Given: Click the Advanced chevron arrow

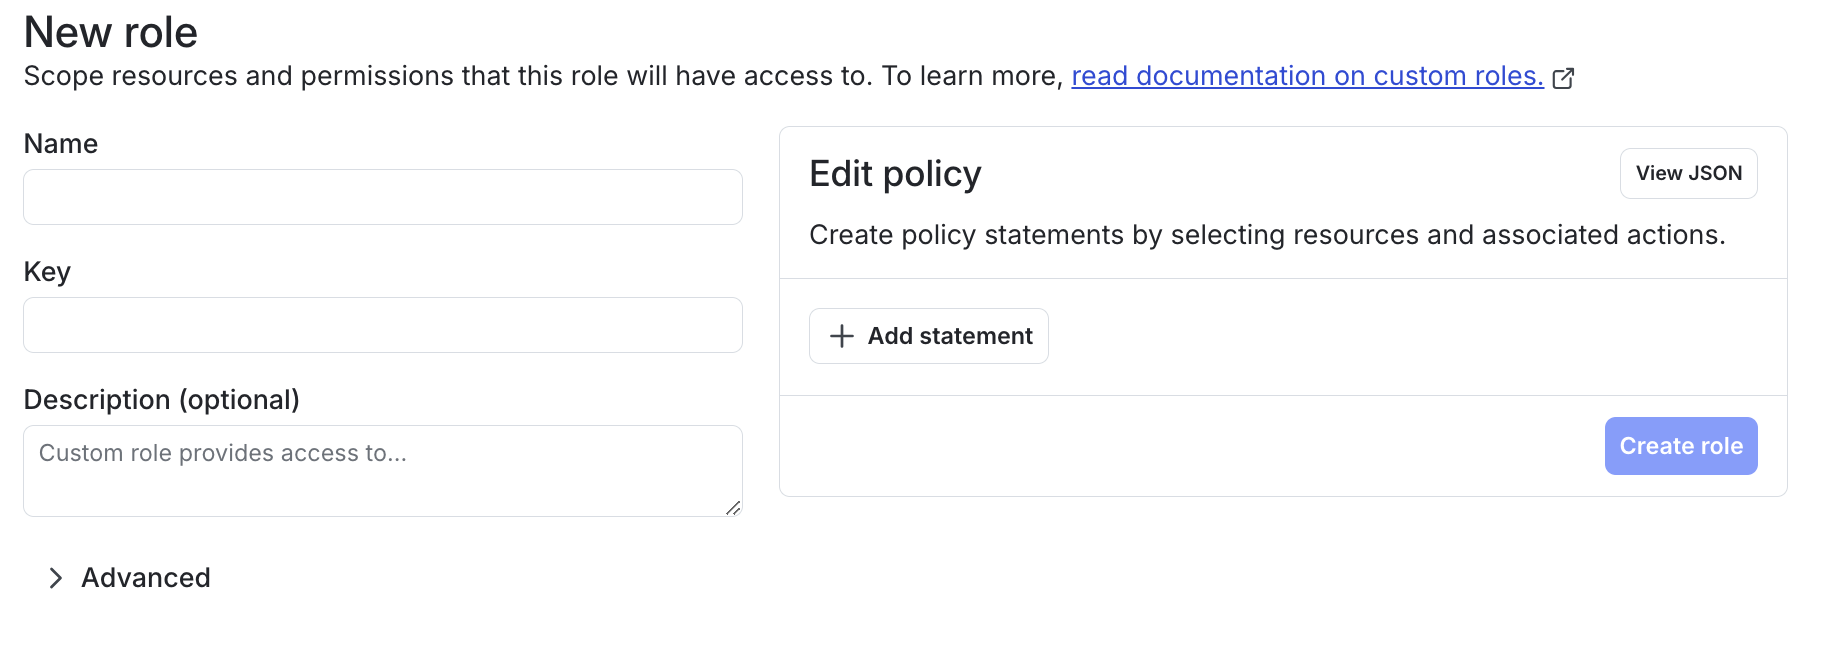Looking at the screenshot, I should (56, 578).
